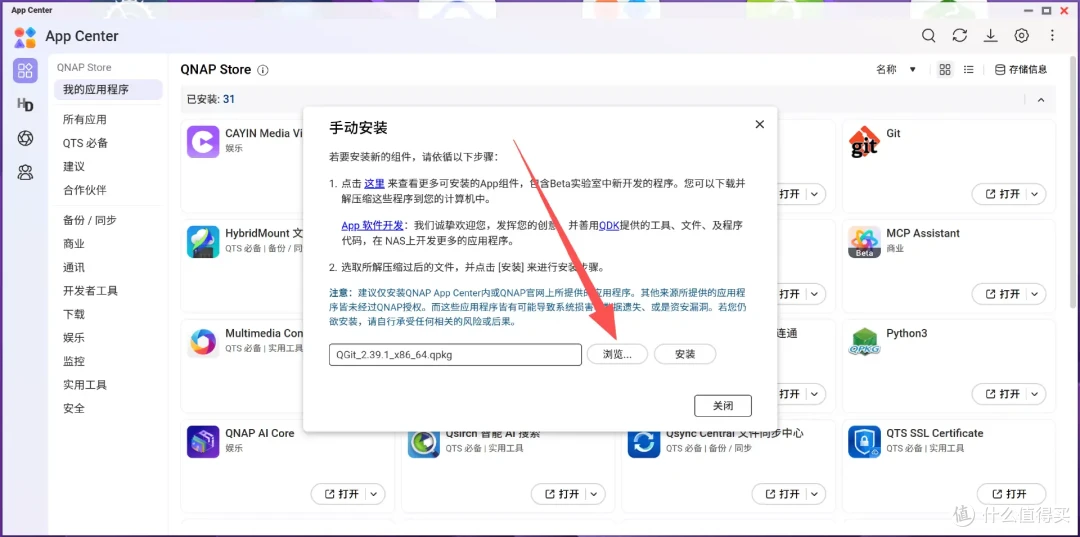Select 实用工具 category
The image size is (1080, 537).
(x=85, y=384)
